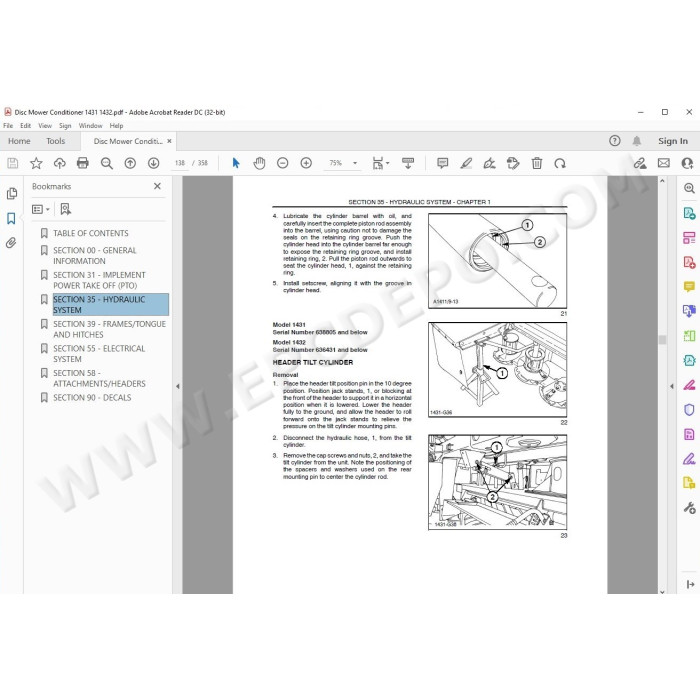Open SECTION 39 - FRAMES/TONGUE AND HITCHES bookmark
The height and width of the screenshot is (700, 700).
tap(109, 329)
